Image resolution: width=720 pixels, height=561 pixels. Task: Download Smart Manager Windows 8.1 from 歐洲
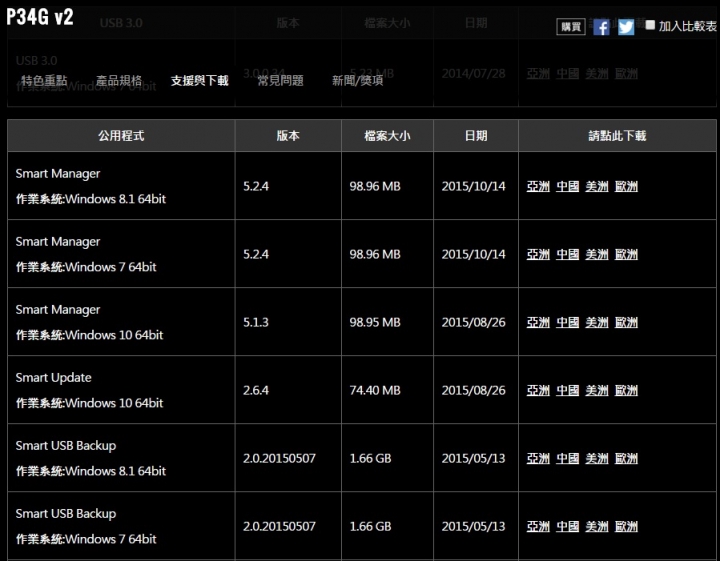click(x=626, y=186)
